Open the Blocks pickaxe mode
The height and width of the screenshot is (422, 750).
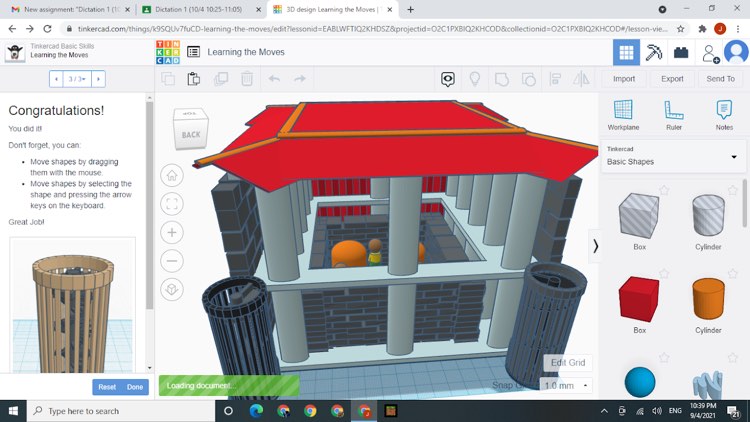[x=653, y=52]
